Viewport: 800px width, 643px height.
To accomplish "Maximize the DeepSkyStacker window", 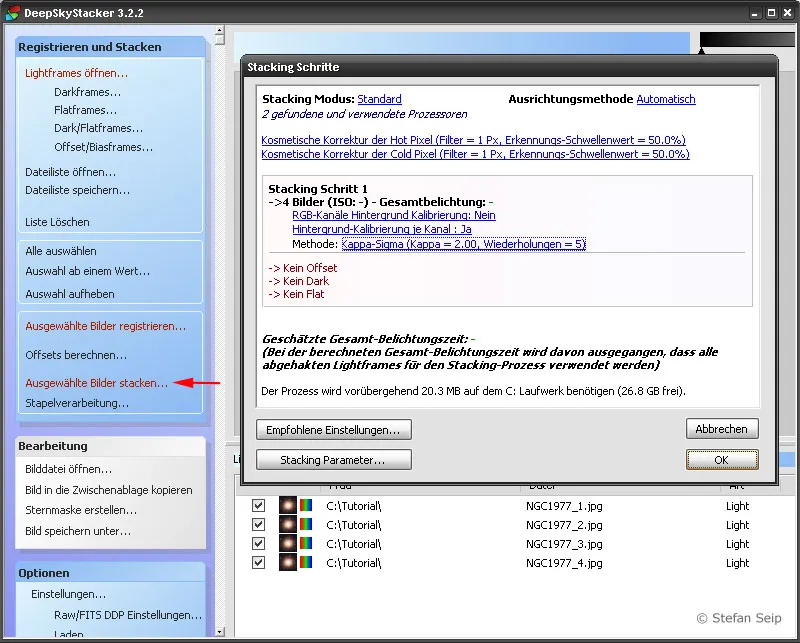I will click(771, 13).
